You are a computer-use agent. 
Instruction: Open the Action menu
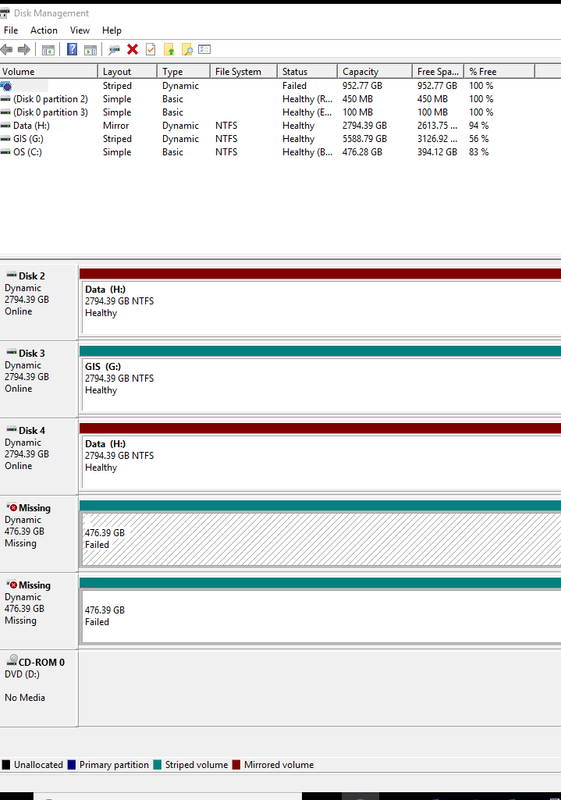click(x=44, y=30)
